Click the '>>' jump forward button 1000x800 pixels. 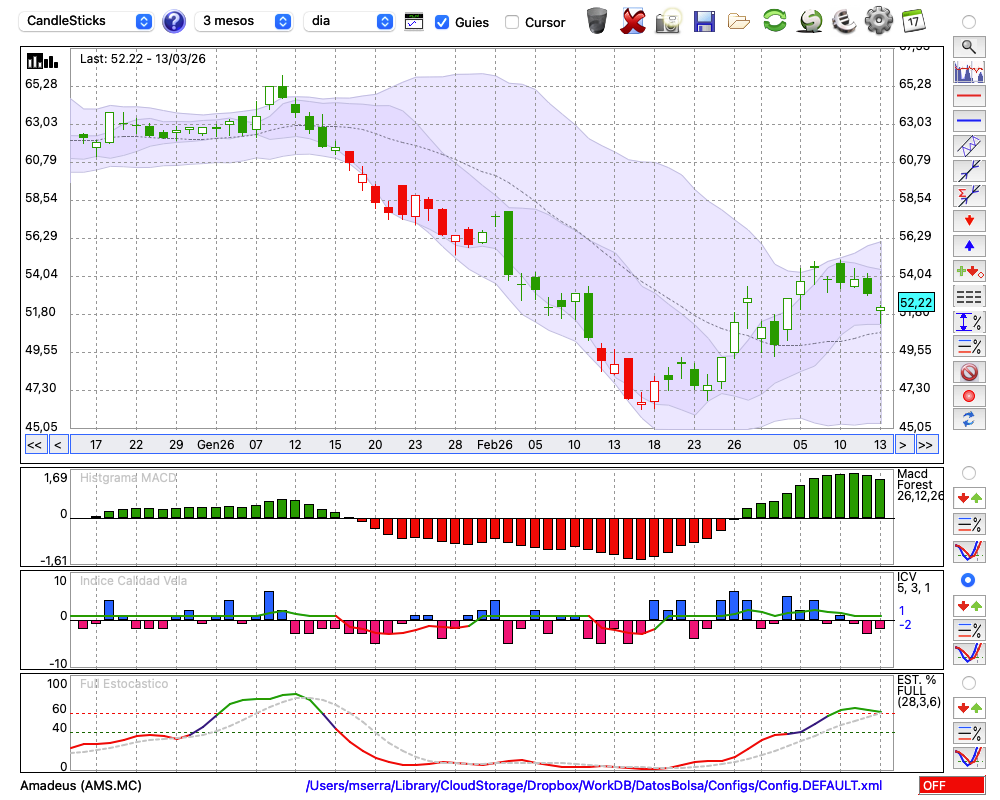pos(926,444)
